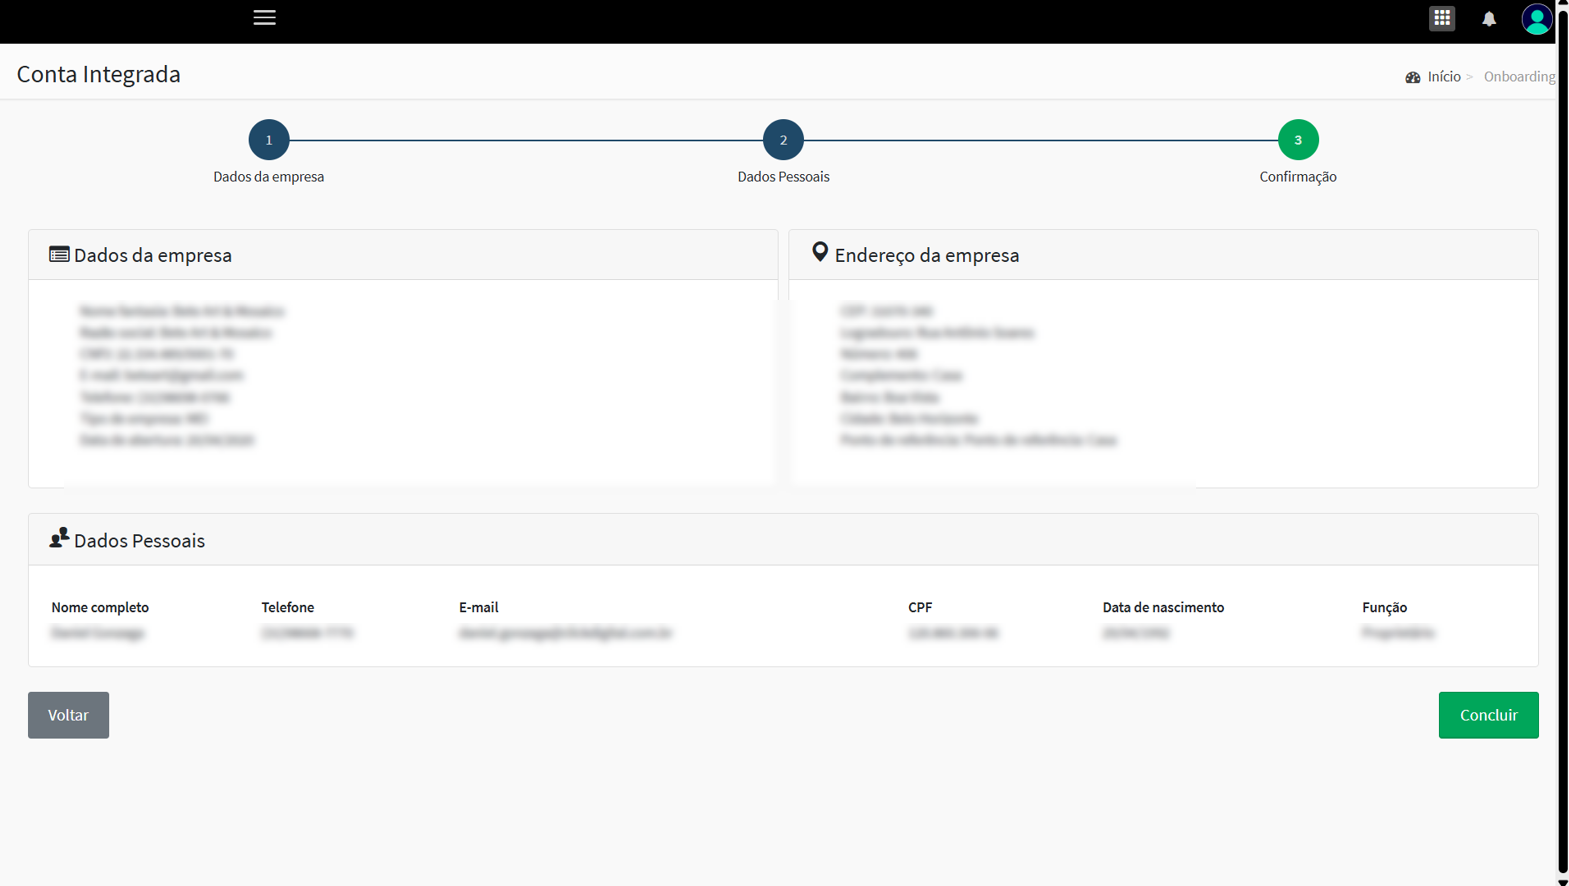Click the Dados Pessoais step label

[x=783, y=177]
